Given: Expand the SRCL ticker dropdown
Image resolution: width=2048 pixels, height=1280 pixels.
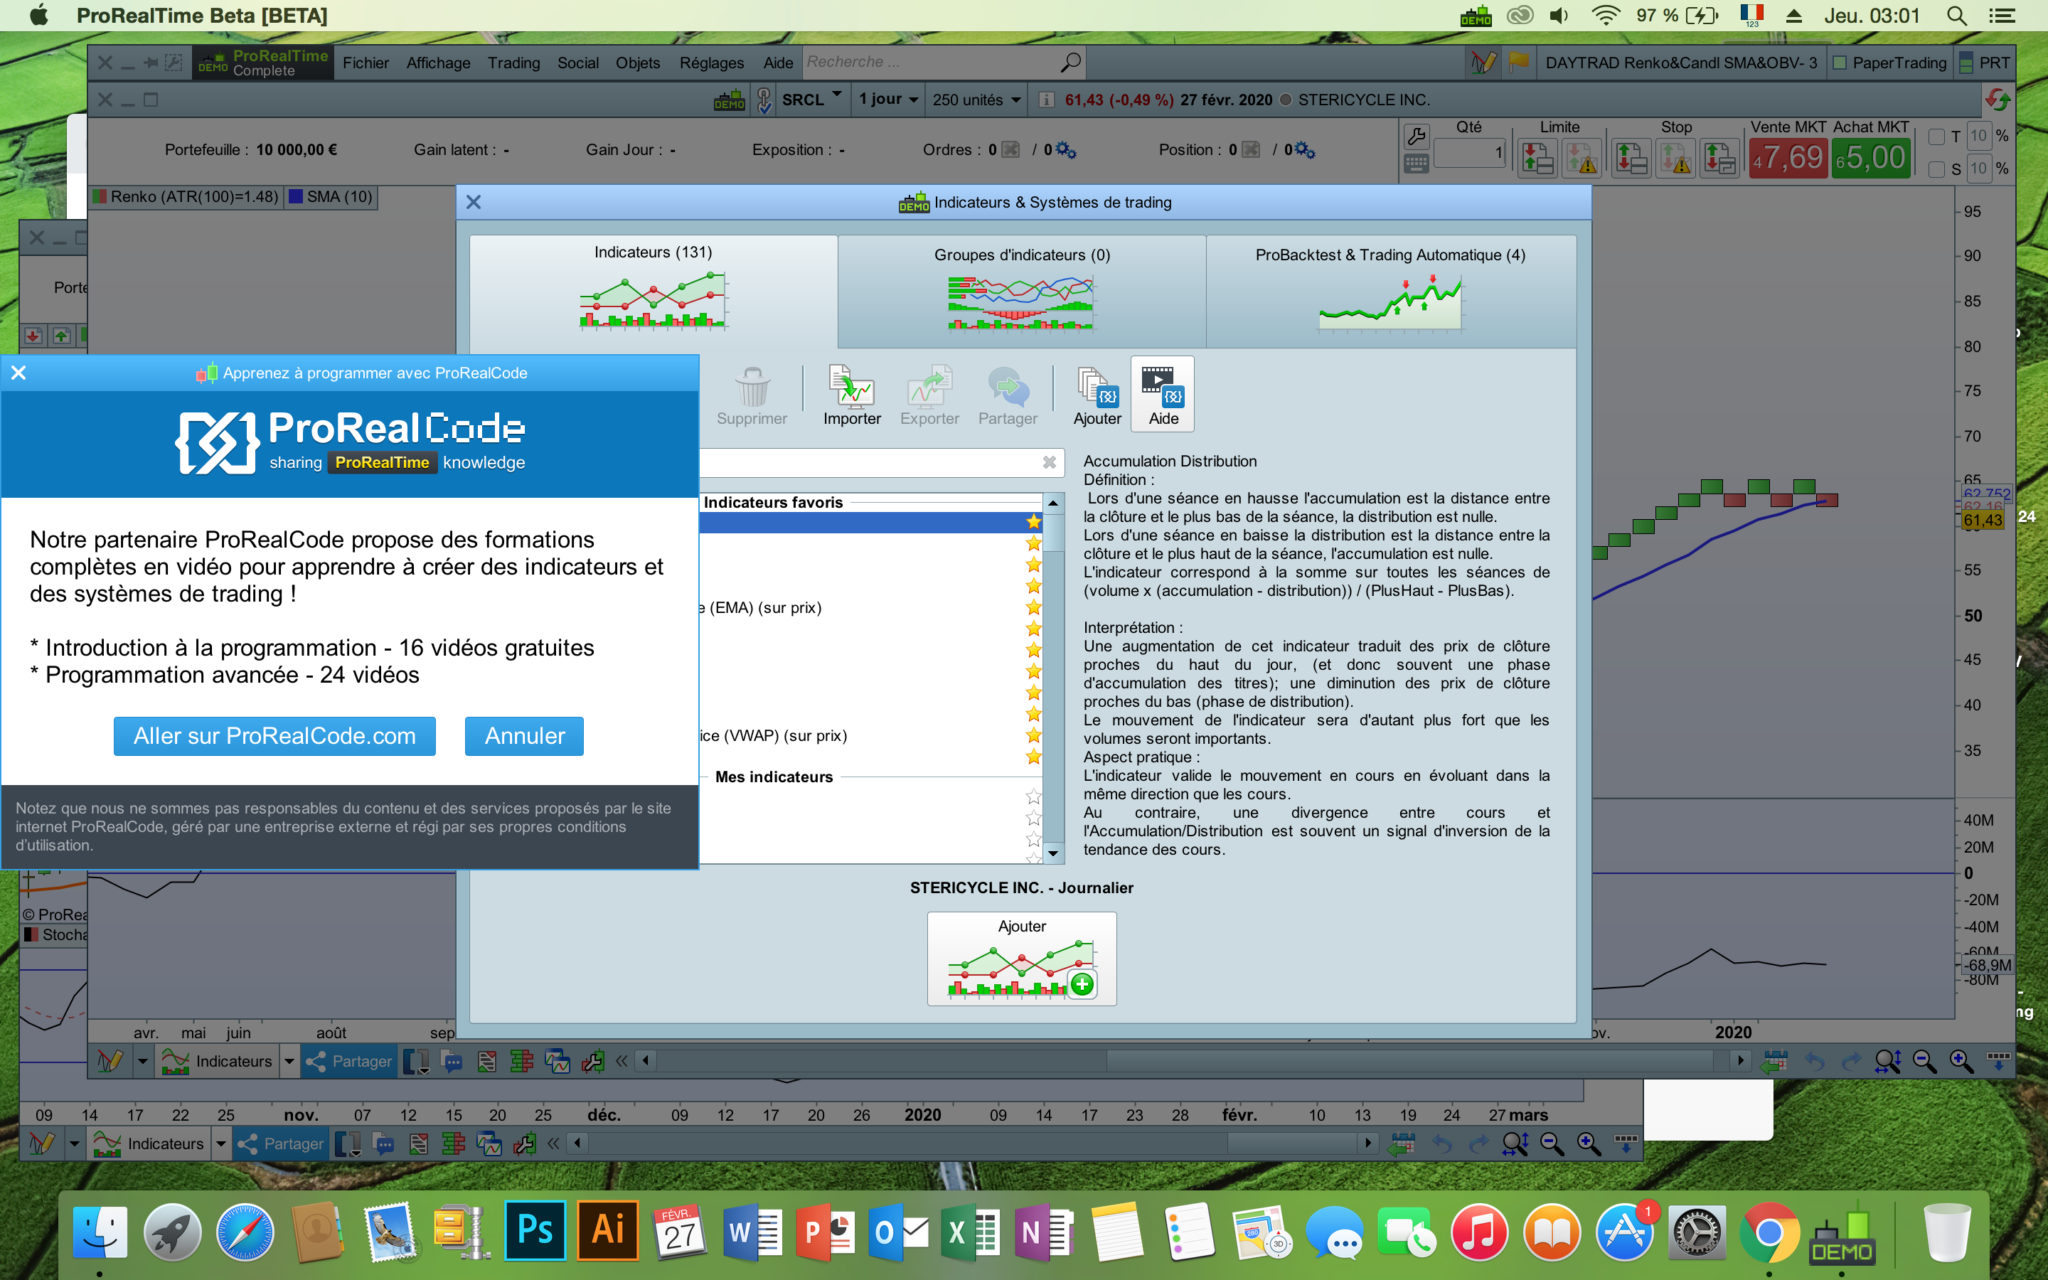Looking at the screenshot, I should (837, 97).
